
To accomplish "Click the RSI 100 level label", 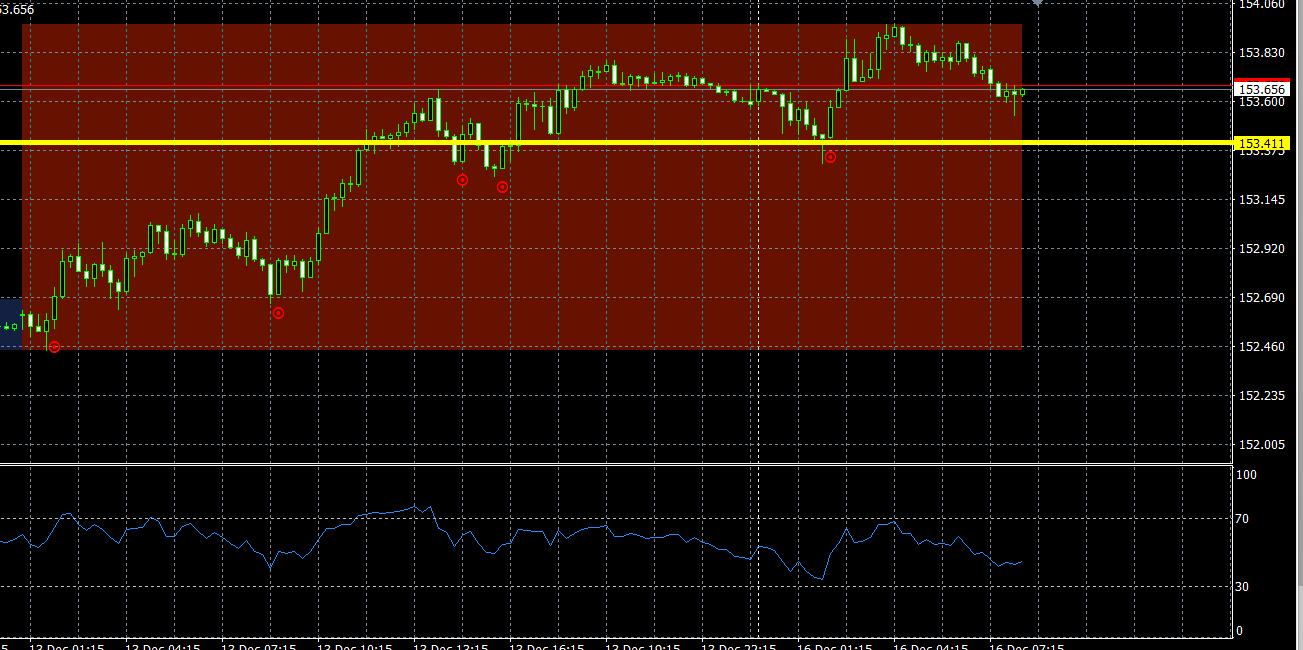I will 1246,475.
